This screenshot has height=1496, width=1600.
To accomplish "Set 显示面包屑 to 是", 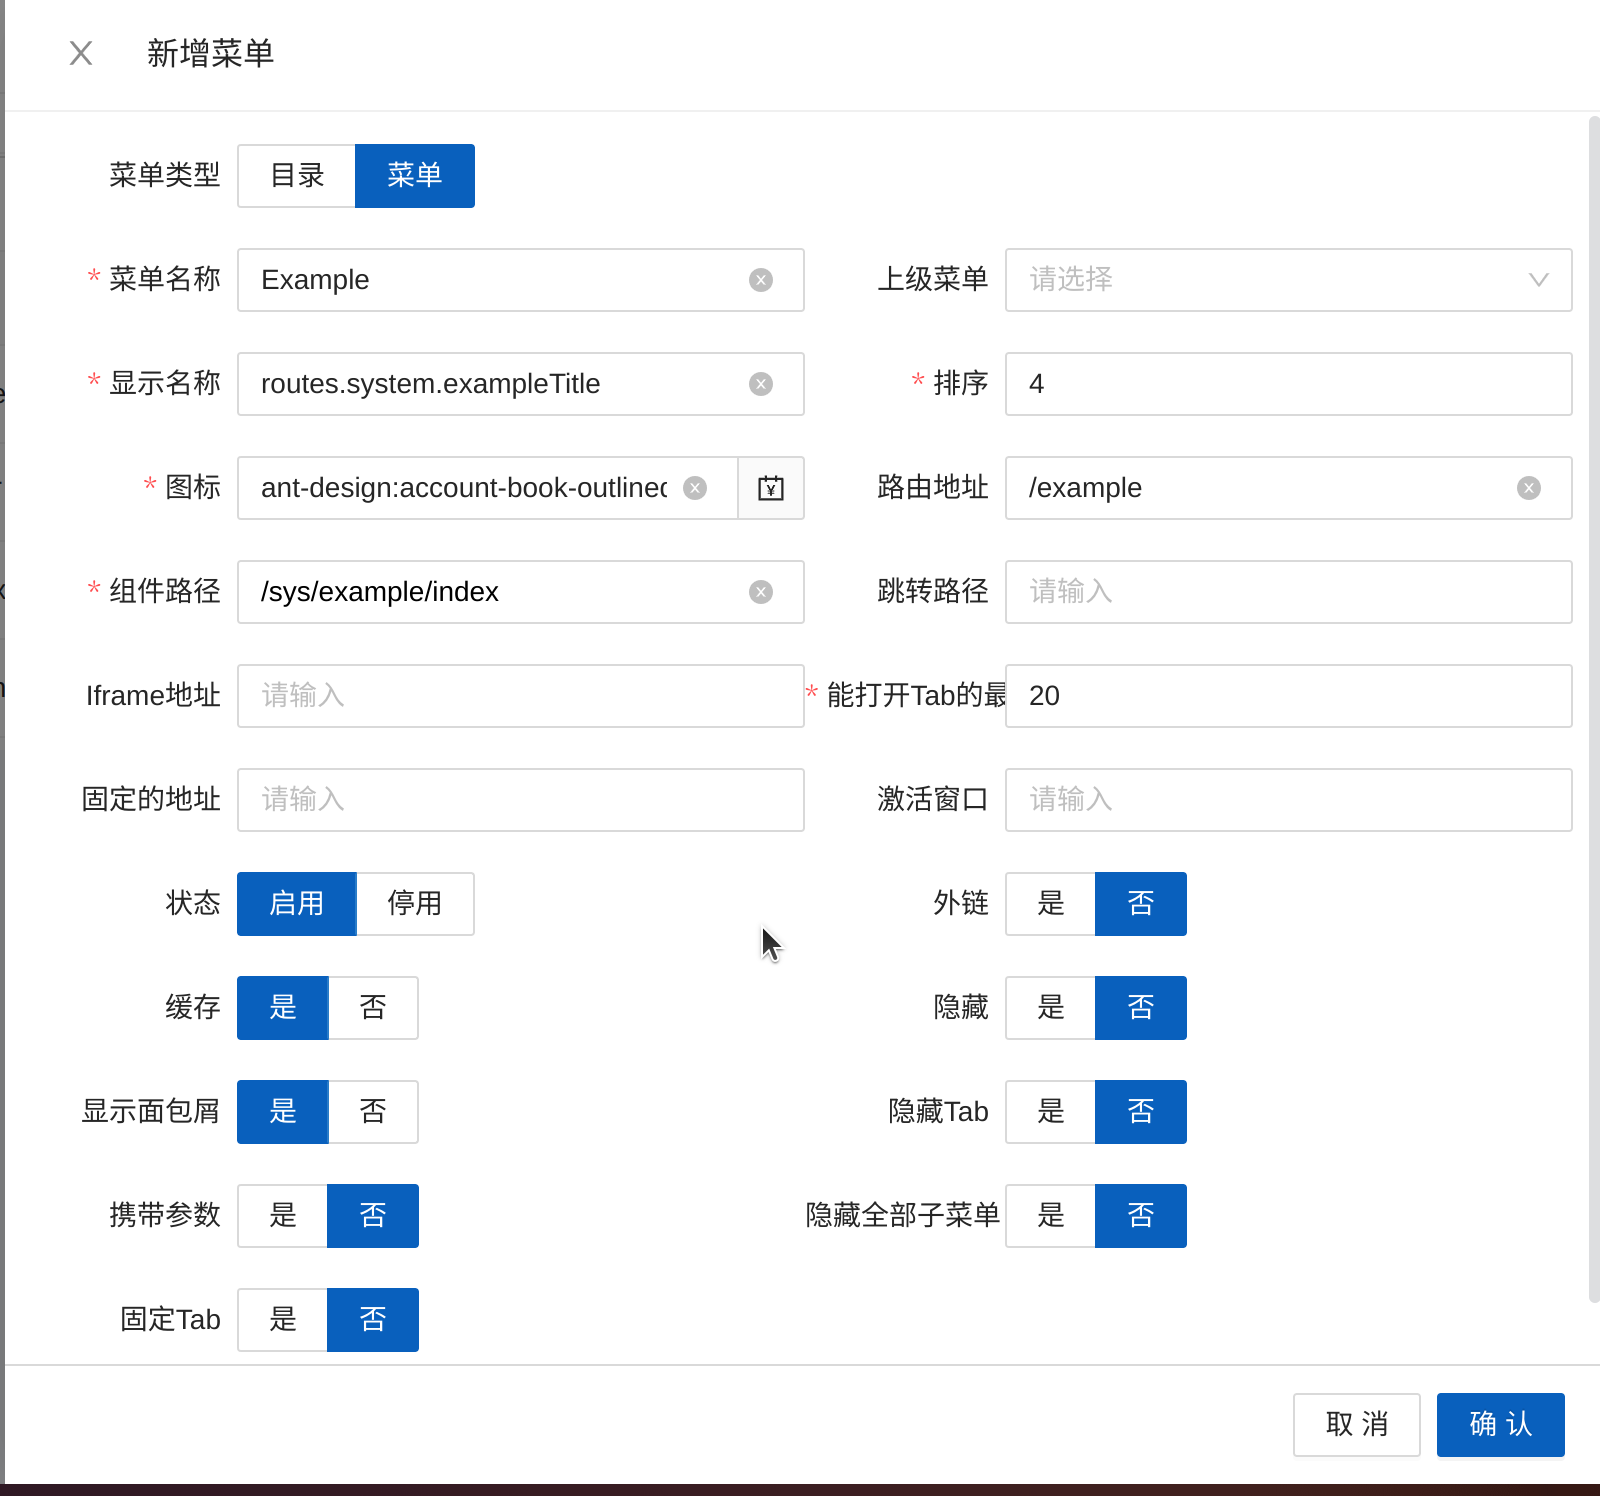I will pos(283,1112).
